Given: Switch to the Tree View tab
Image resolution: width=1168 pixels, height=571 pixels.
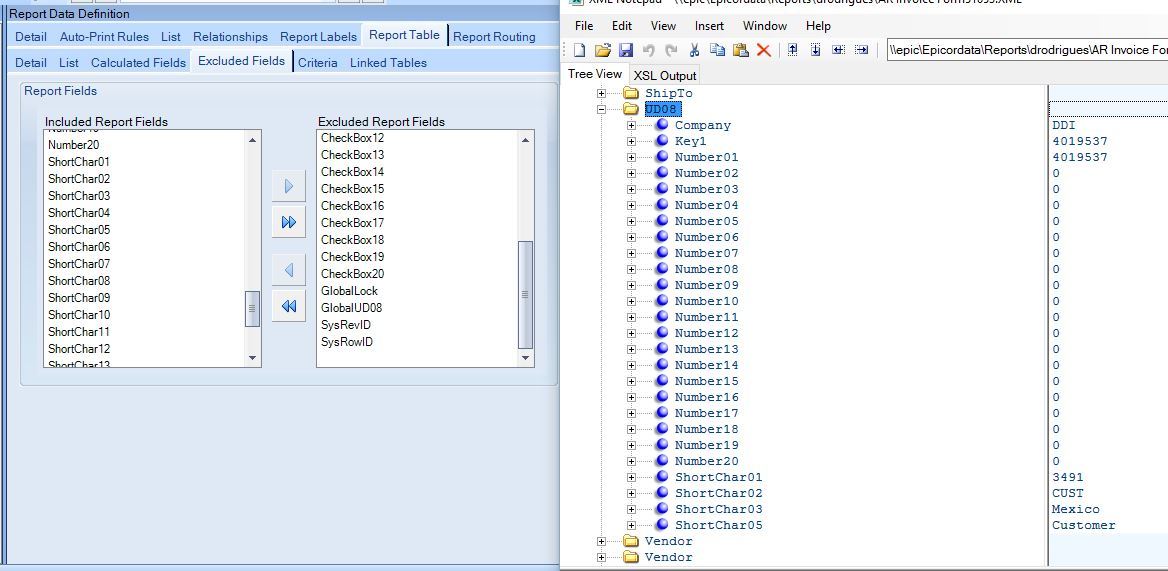Looking at the screenshot, I should point(594,74).
